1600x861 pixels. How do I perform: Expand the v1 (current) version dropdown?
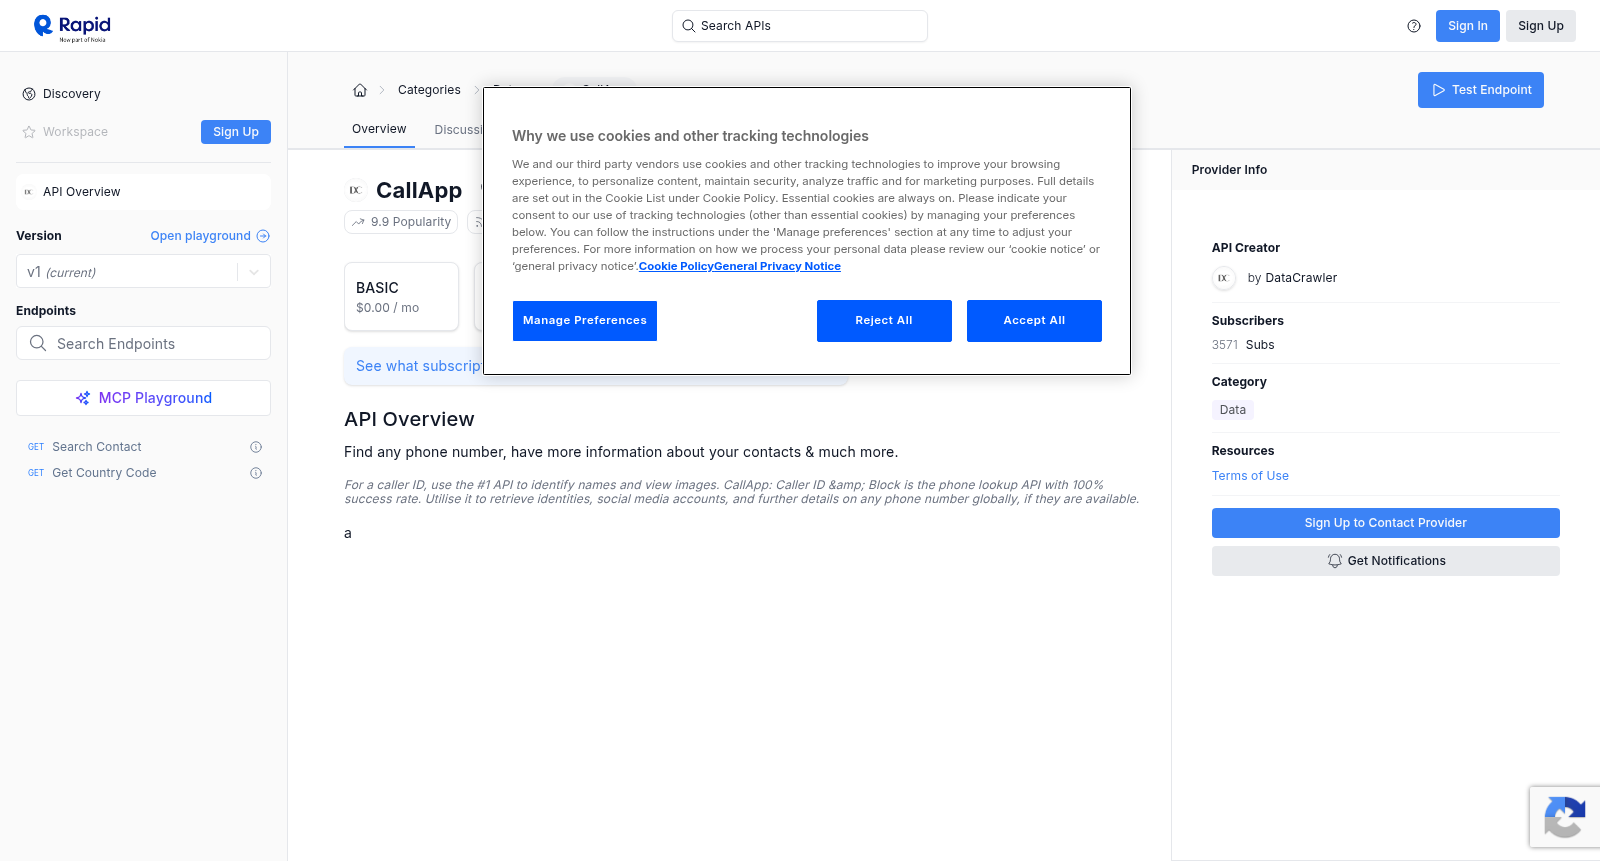click(x=143, y=272)
